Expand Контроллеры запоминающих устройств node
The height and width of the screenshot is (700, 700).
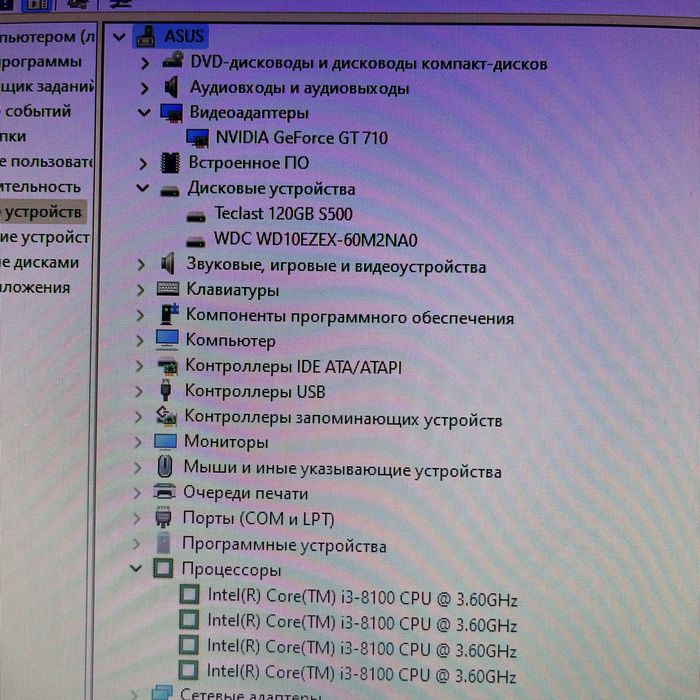tap(138, 417)
